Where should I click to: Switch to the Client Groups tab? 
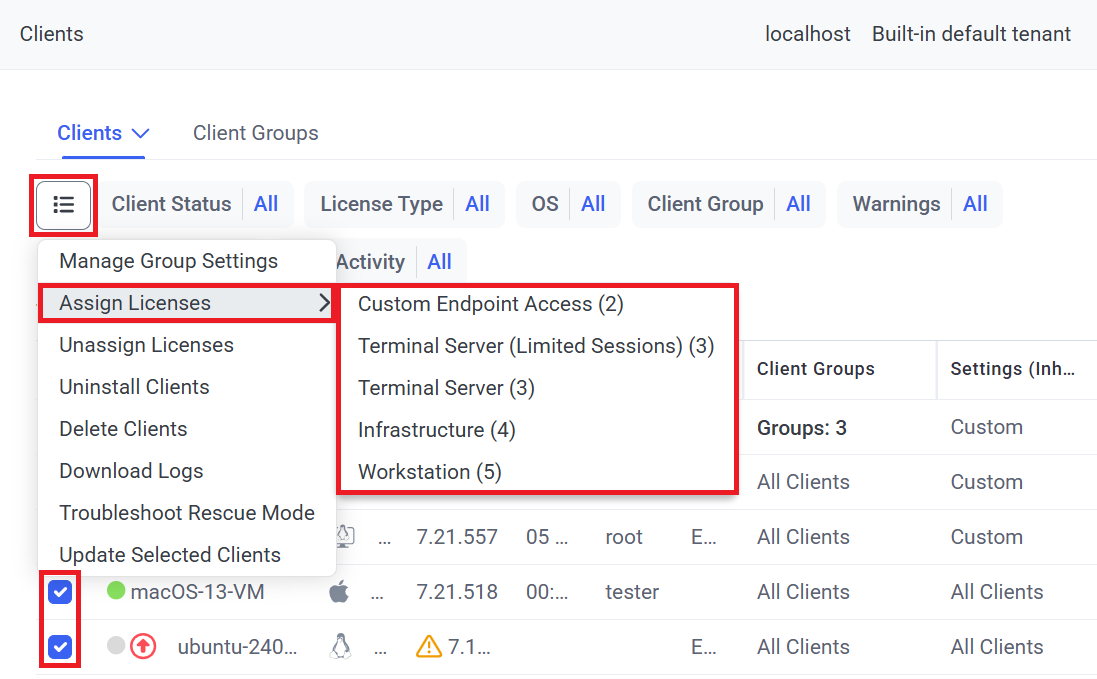click(256, 133)
